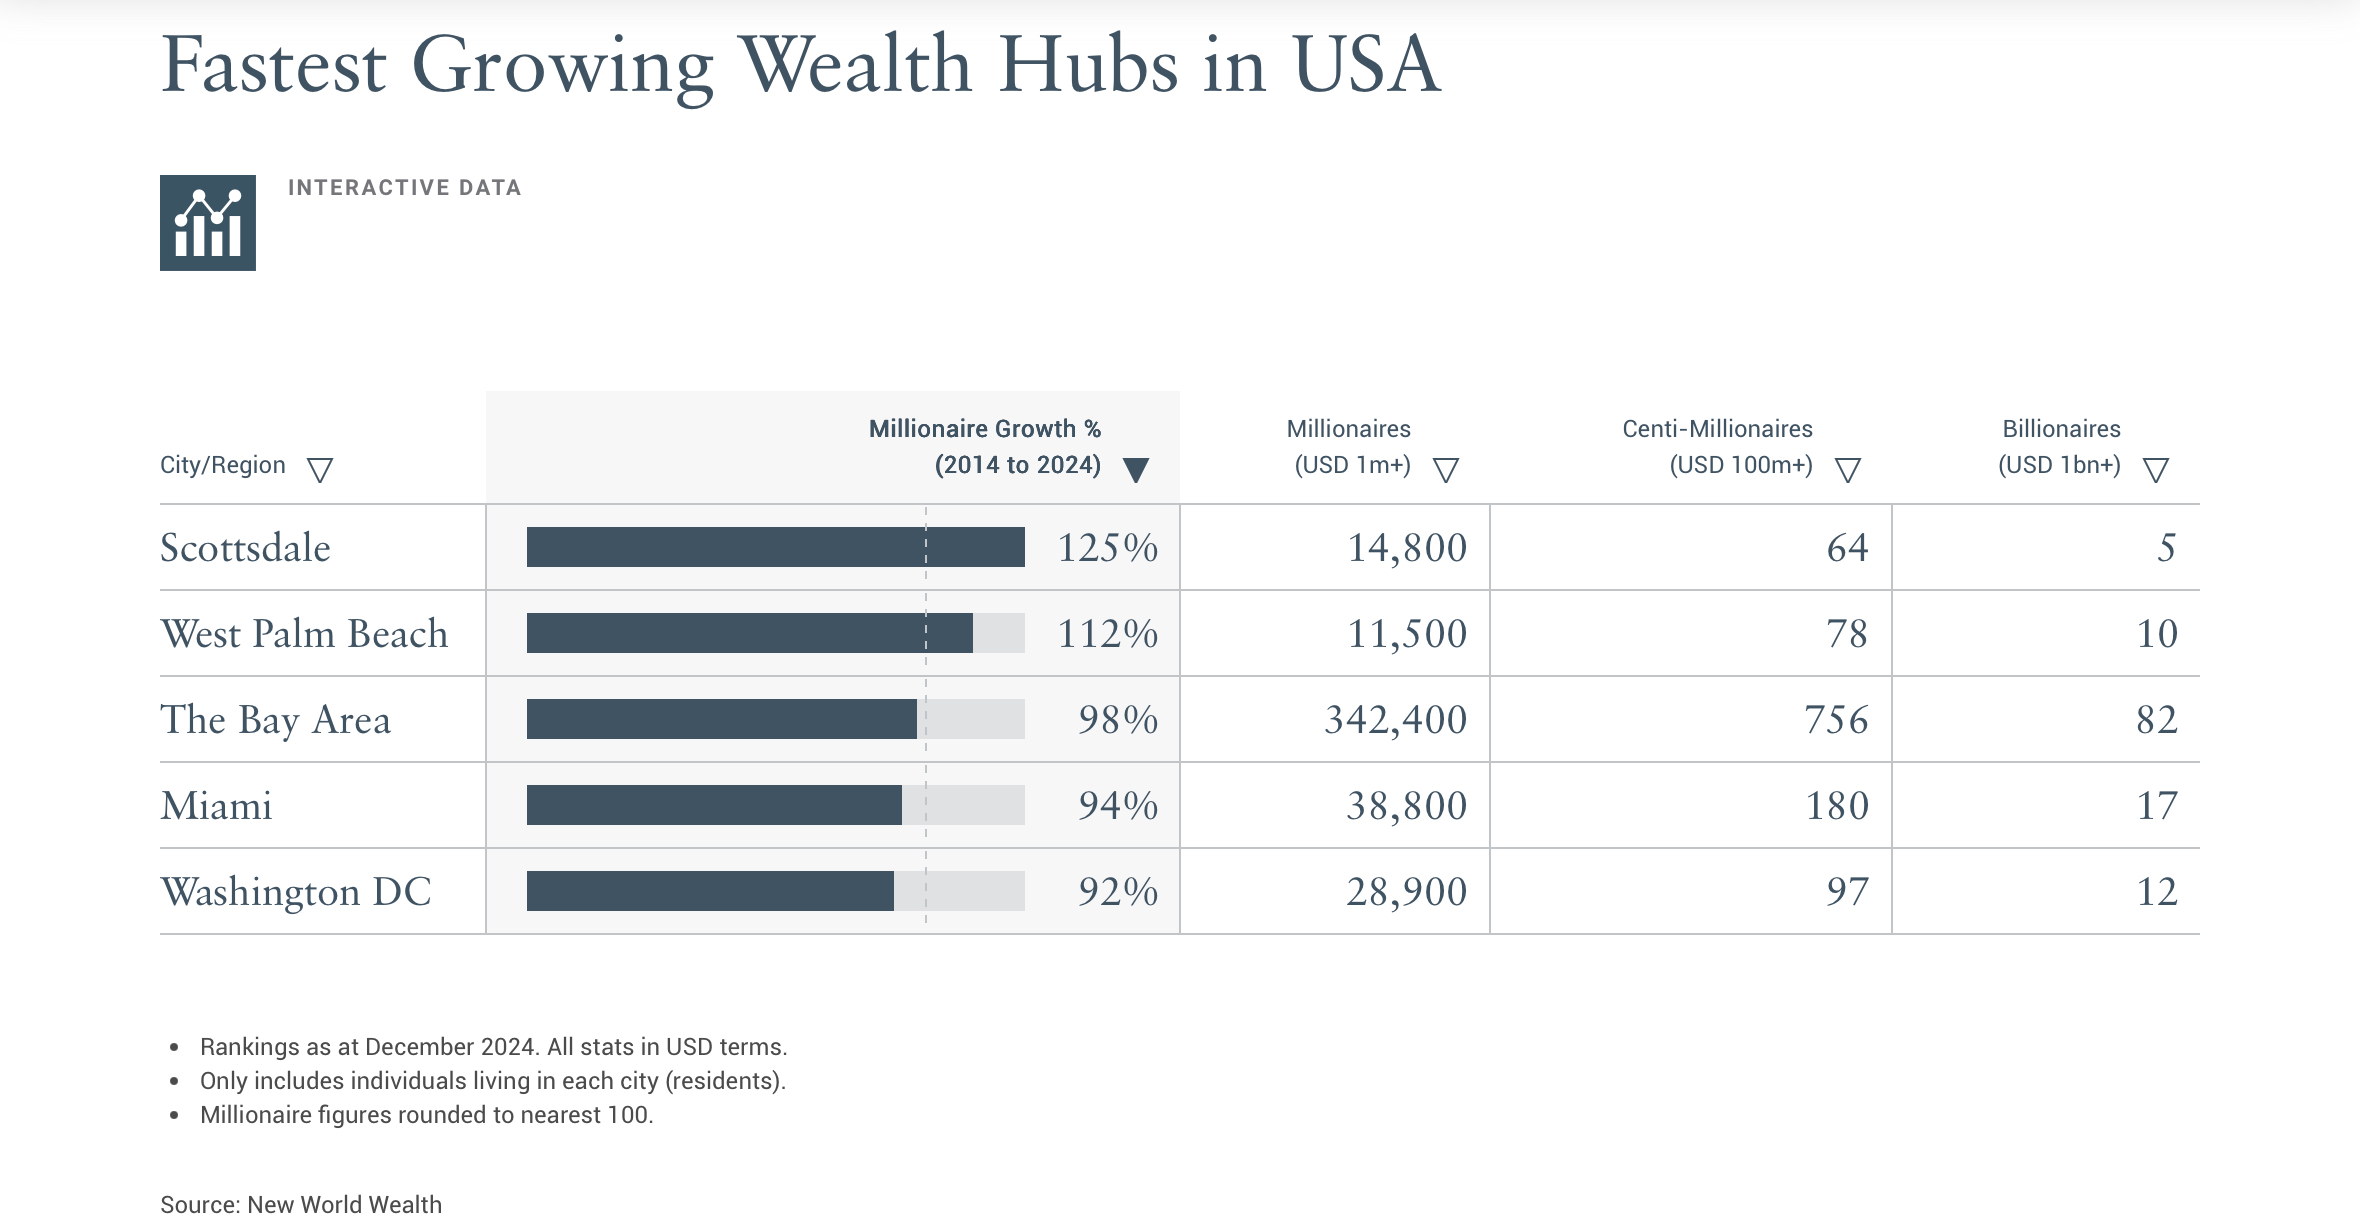
Task: Sort by City/Region triangle icon
Action: [x=320, y=469]
